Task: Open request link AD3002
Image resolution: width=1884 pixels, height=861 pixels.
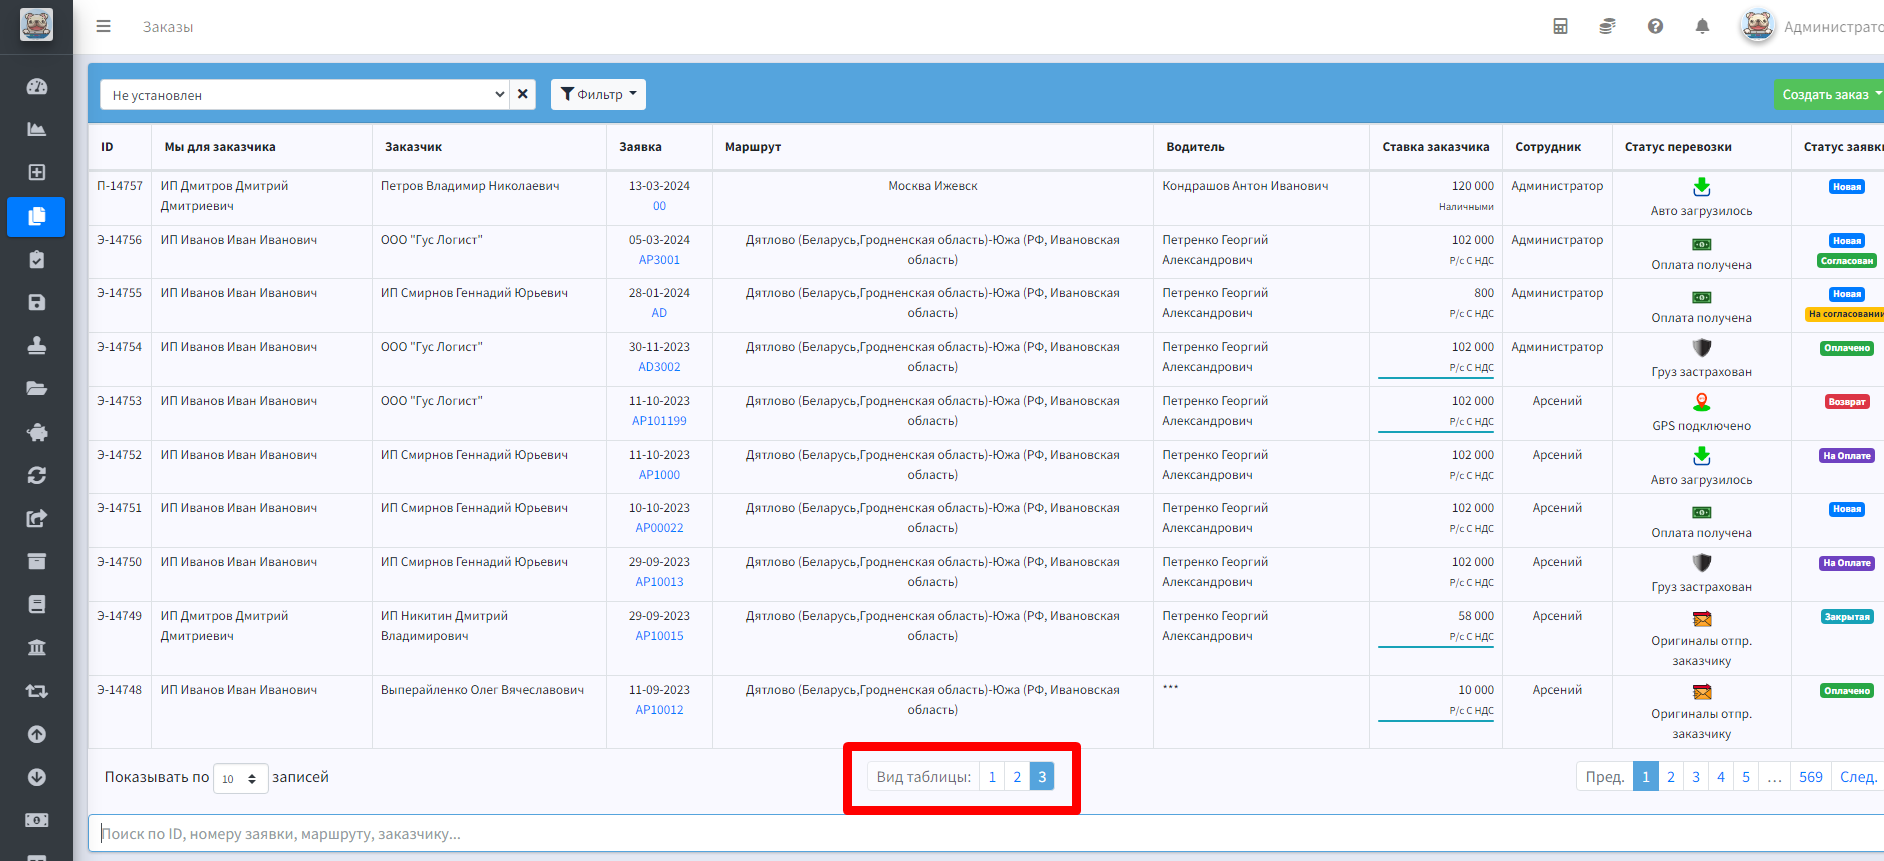Action: 659,367
